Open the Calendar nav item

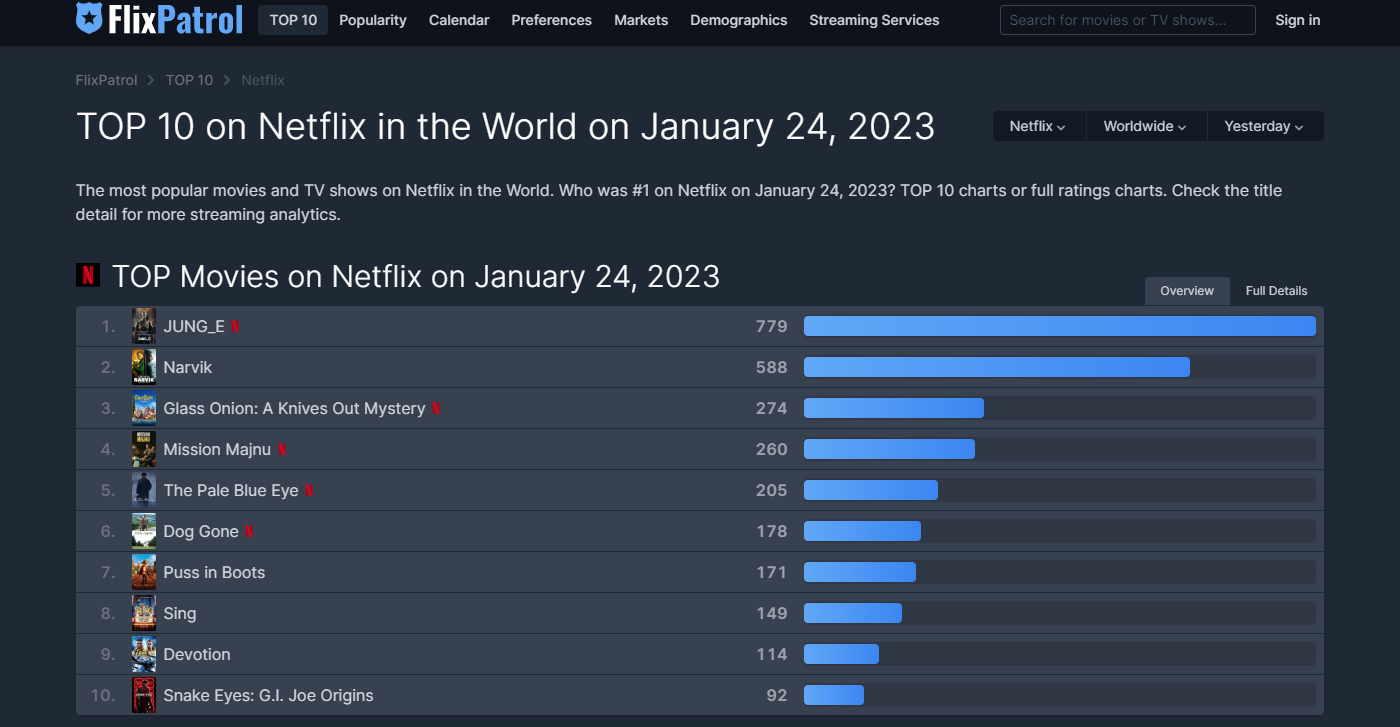click(459, 20)
